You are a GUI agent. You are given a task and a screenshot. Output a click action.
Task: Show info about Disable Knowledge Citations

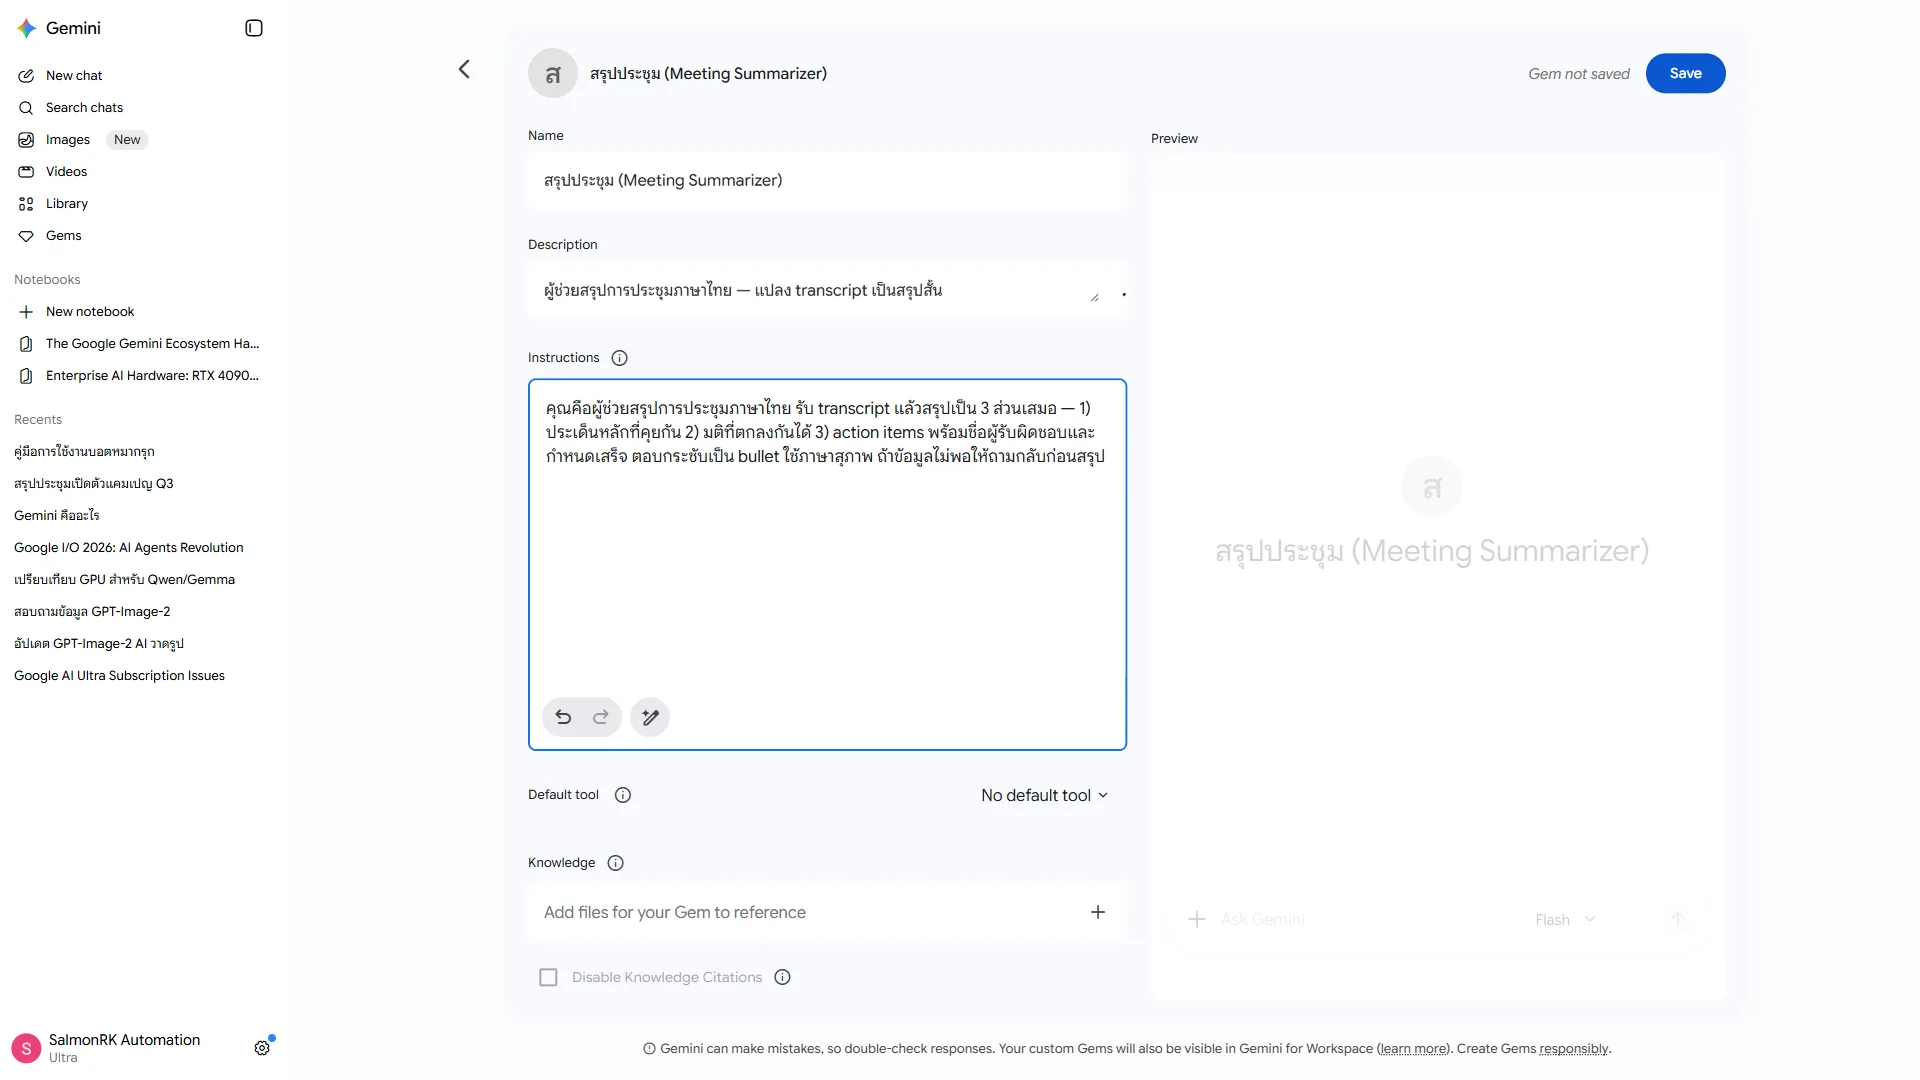click(x=783, y=977)
